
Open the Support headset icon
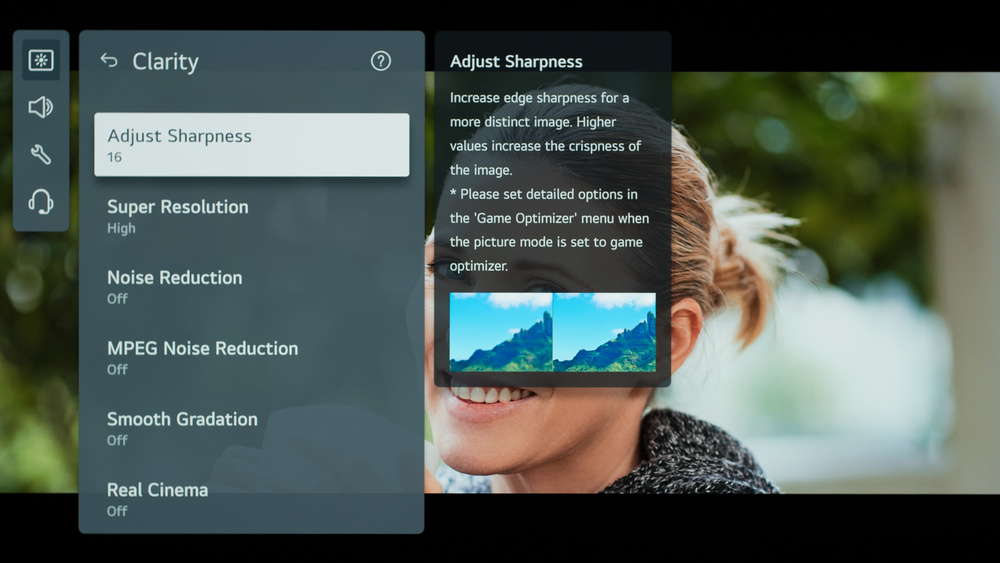pos(41,202)
